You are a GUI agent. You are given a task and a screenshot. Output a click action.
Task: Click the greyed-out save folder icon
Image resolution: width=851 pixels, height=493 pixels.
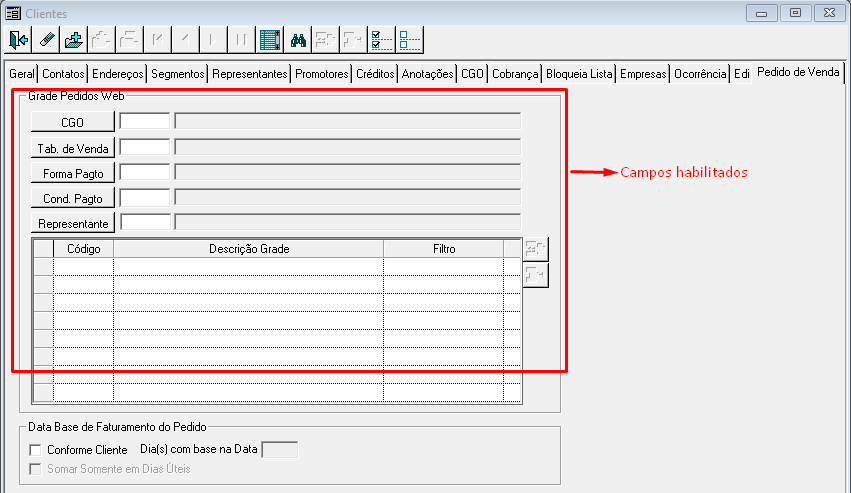click(101, 40)
